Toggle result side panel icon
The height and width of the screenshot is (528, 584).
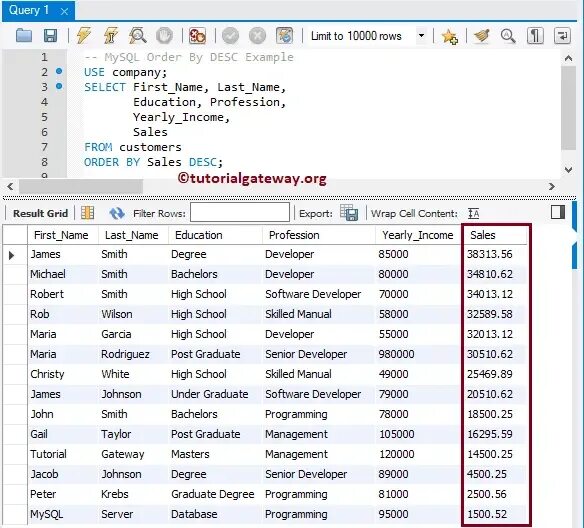pos(558,212)
